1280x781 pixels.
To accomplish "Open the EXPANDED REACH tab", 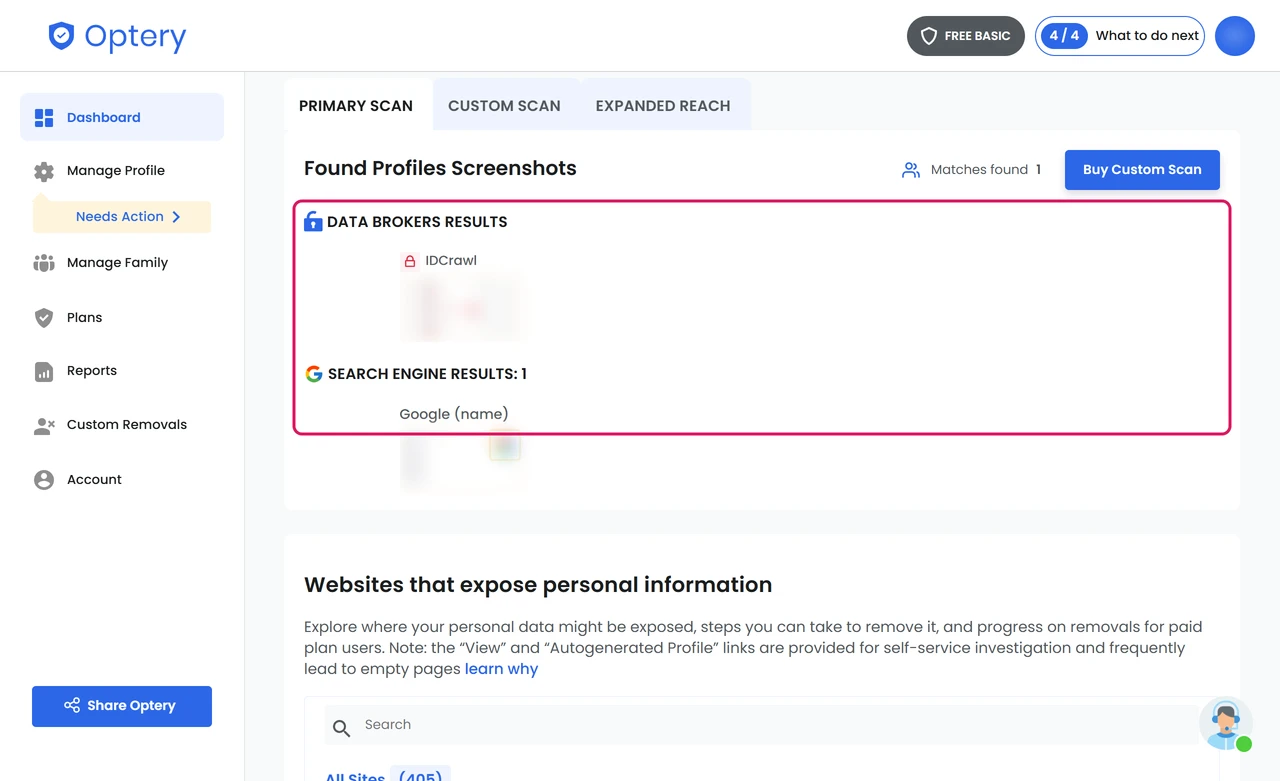I will tap(663, 106).
